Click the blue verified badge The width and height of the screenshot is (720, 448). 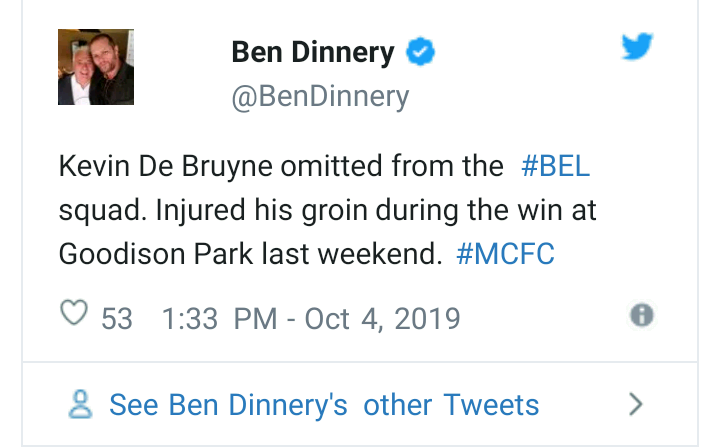pos(419,53)
